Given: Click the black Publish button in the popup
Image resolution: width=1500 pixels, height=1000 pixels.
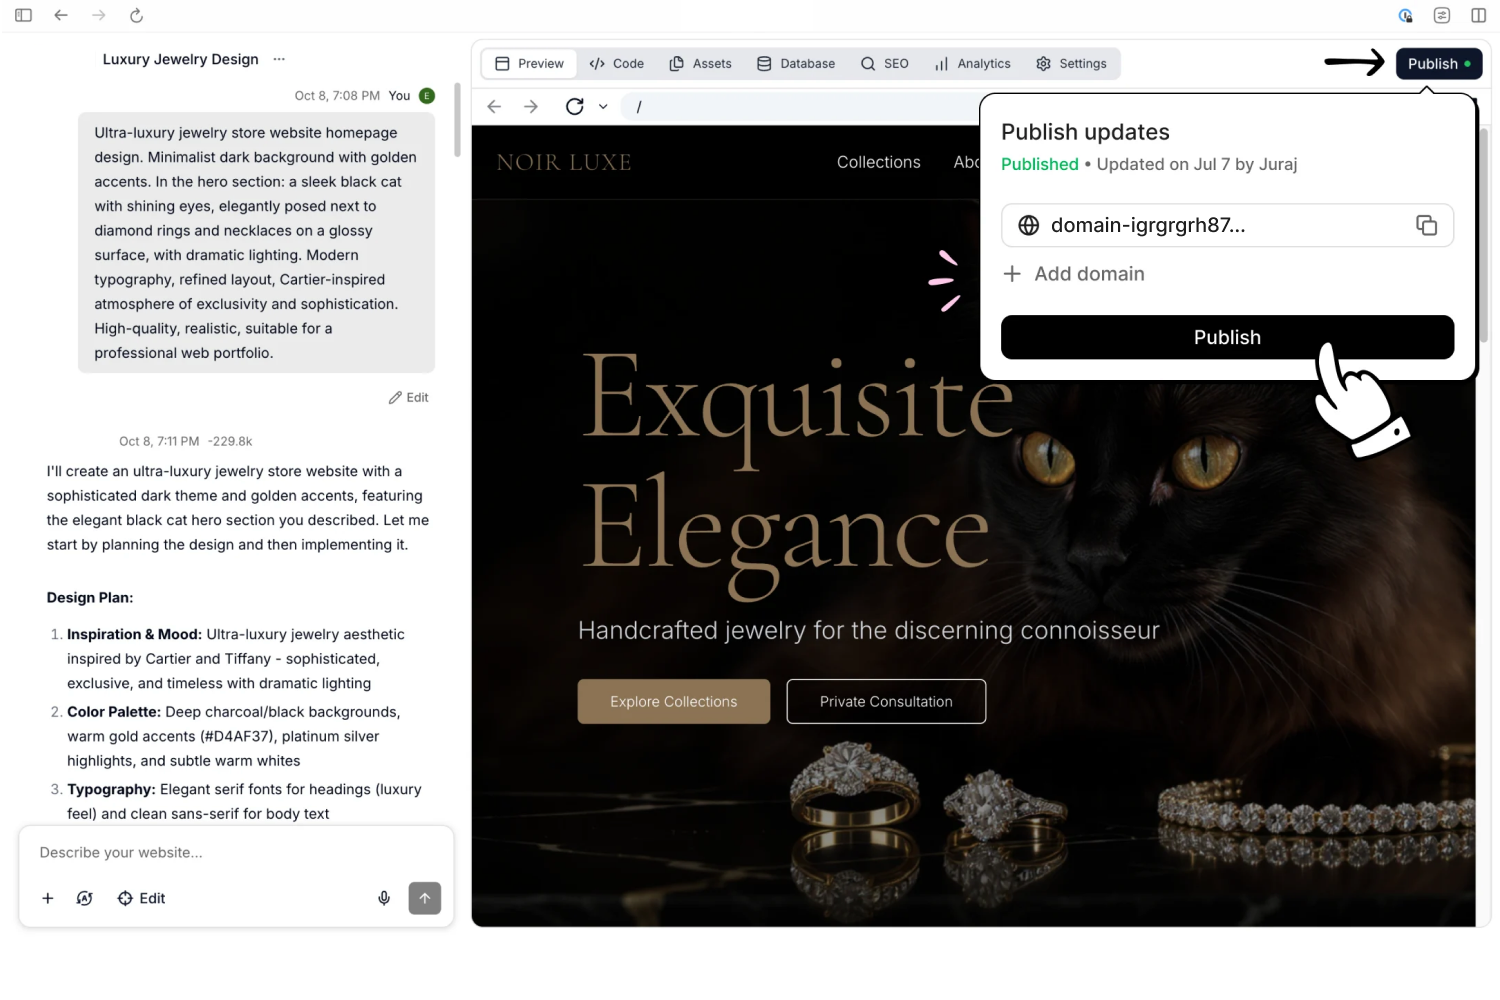Looking at the screenshot, I should coord(1227,337).
